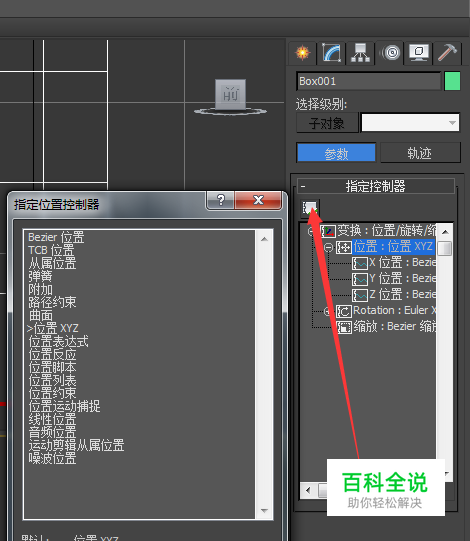Click the X 位置 curve icon
The width and height of the screenshot is (470, 541).
360,263
